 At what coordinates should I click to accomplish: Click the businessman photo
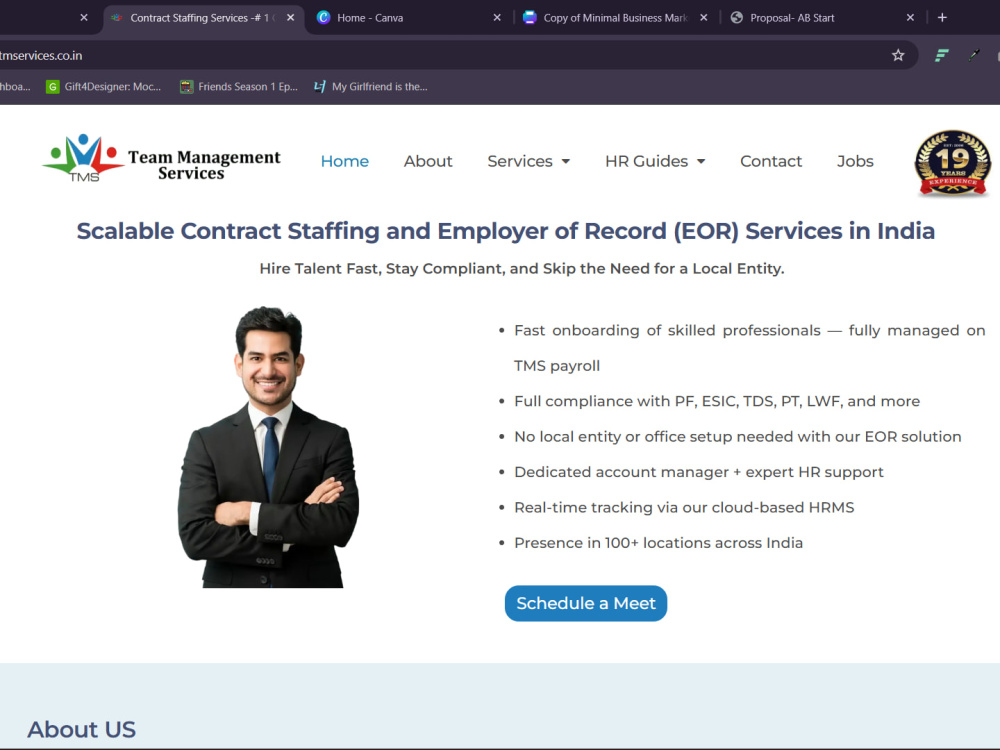tap(268, 447)
